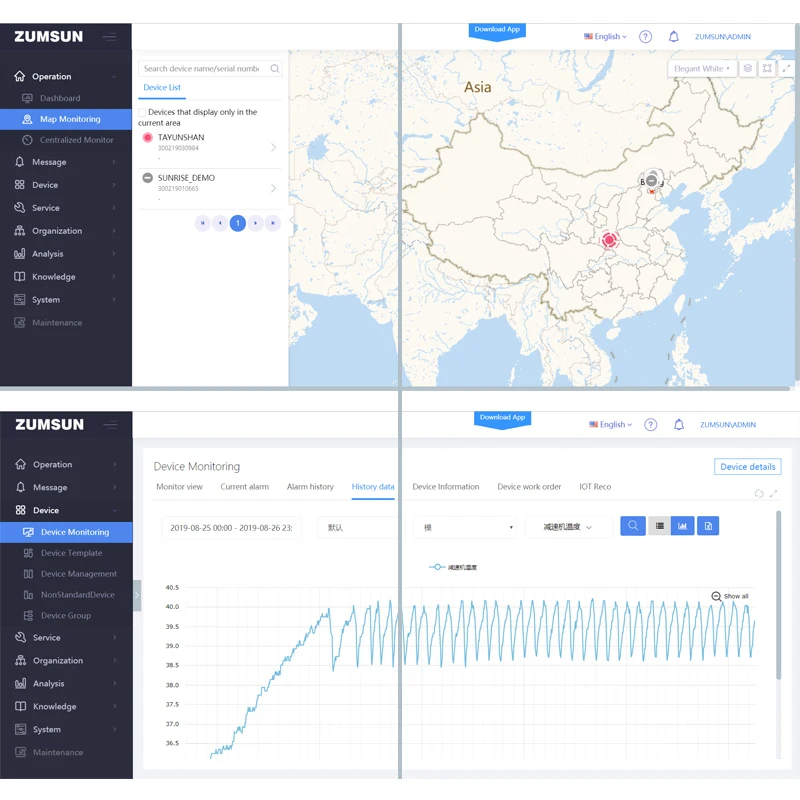Expand the SUNRISE_DEMO device entry arrow
The image size is (800, 800).
tap(274, 188)
